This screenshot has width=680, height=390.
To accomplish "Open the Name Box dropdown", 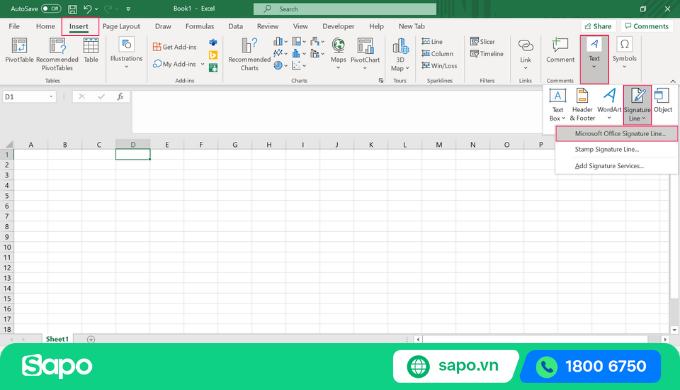I will coord(51,97).
